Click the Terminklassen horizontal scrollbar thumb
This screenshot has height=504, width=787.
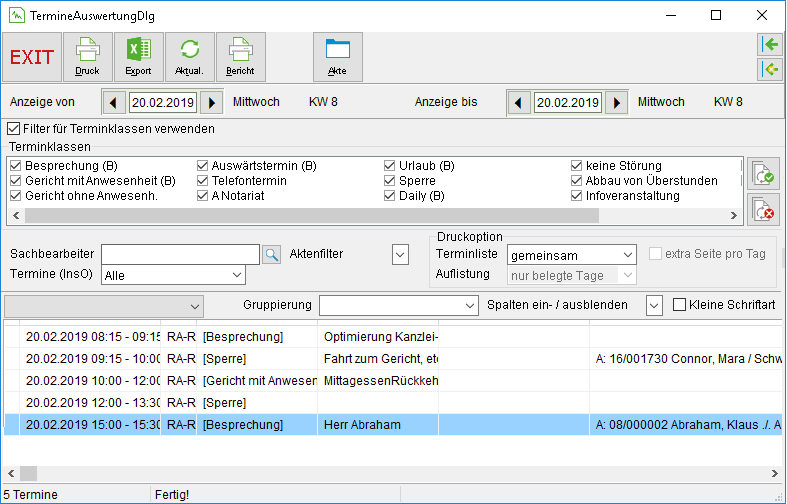(312, 215)
